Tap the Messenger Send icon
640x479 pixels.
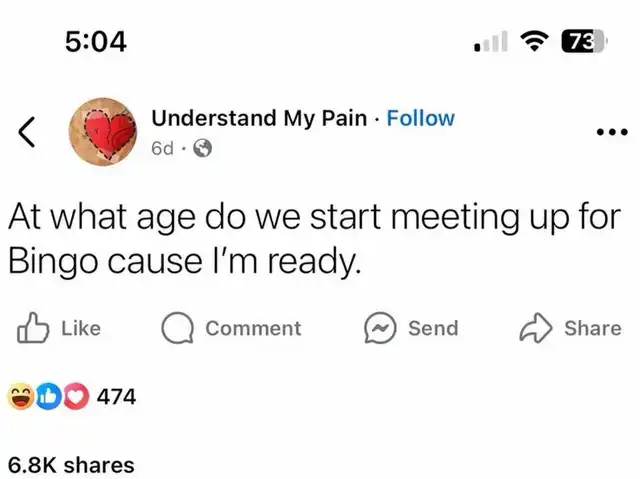tap(379, 328)
